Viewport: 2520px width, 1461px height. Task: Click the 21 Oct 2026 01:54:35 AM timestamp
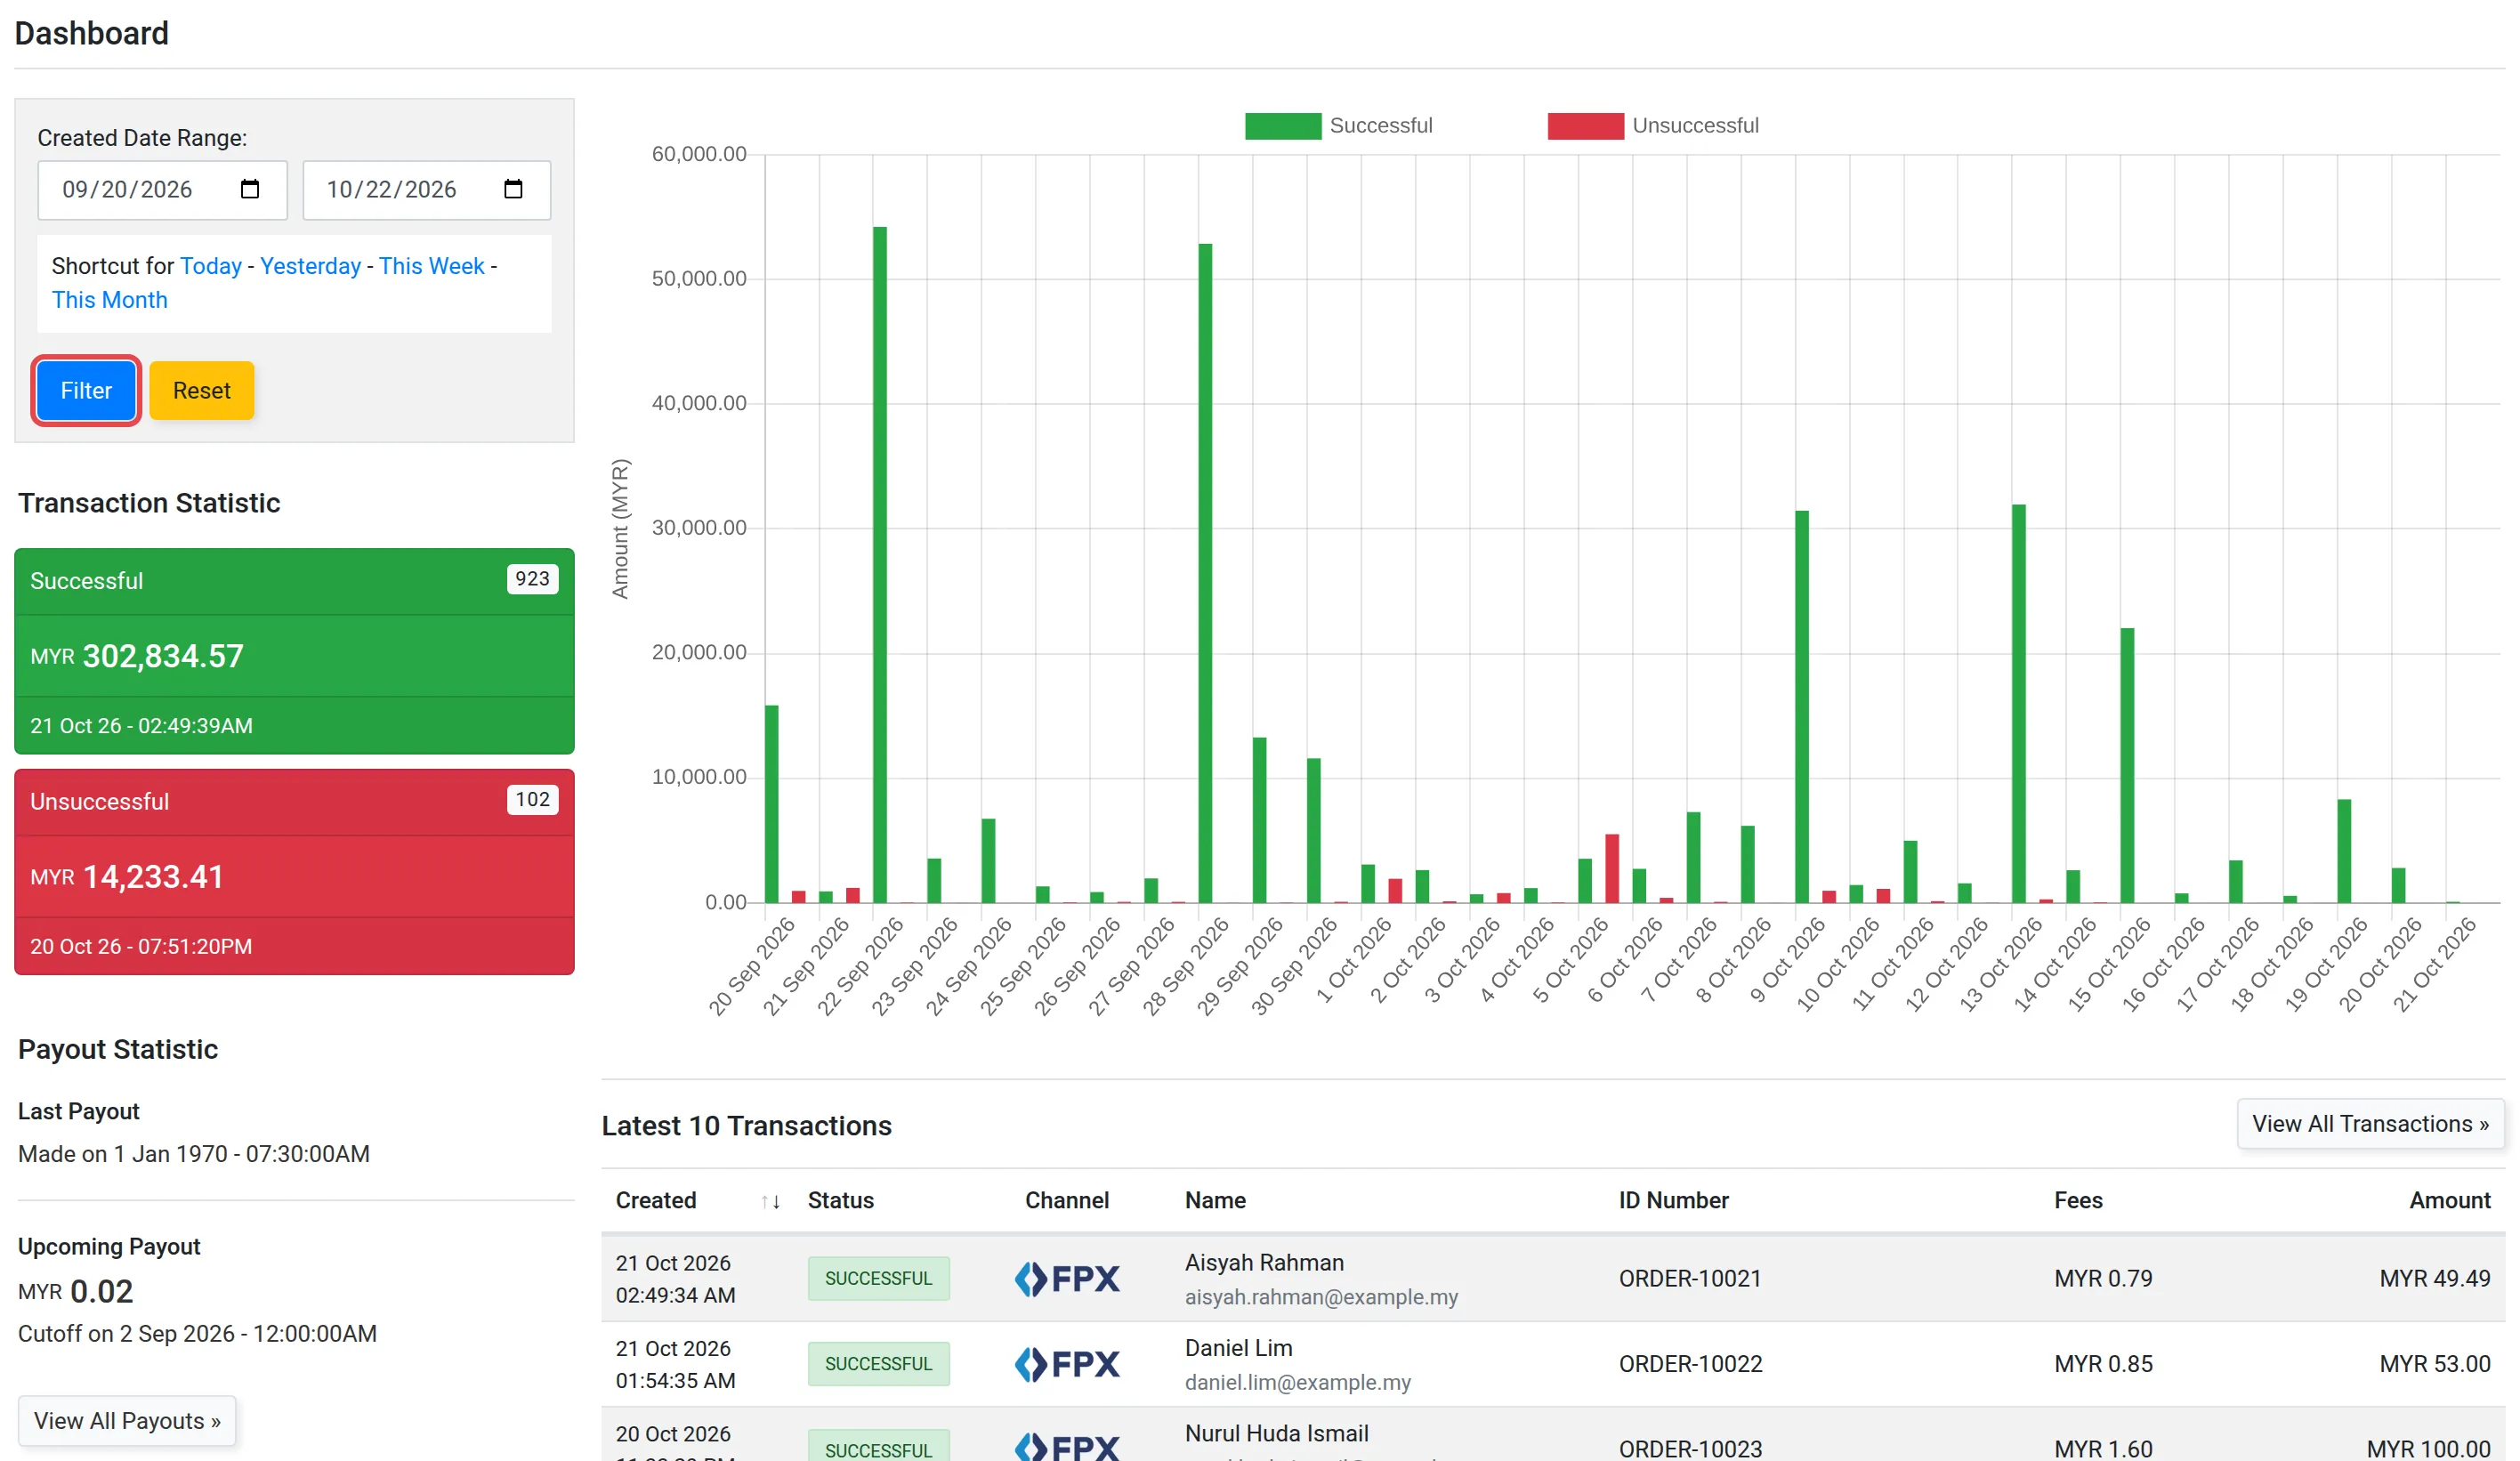click(675, 1364)
